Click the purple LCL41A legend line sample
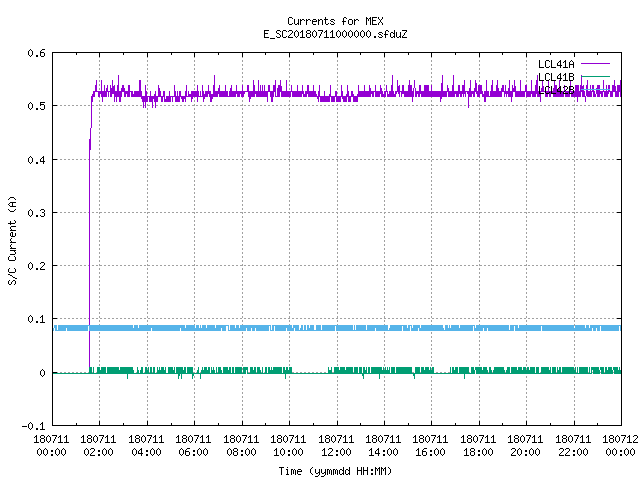This screenshot has width=640, height=480. pos(595,64)
